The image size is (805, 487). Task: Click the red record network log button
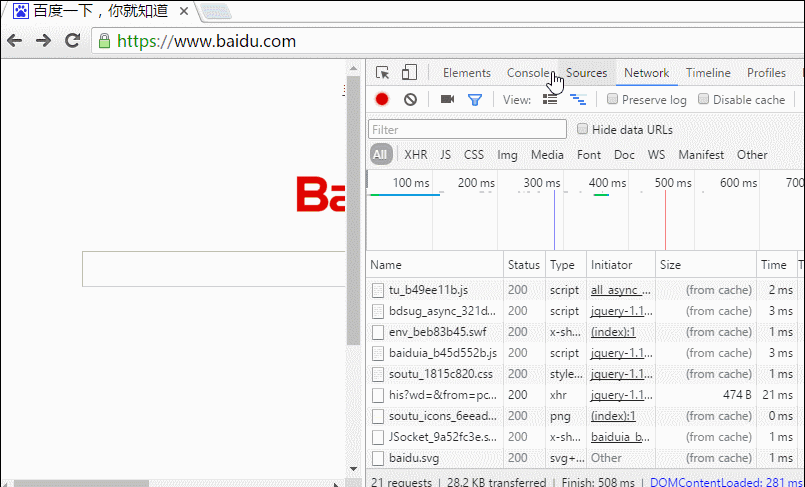click(x=382, y=99)
